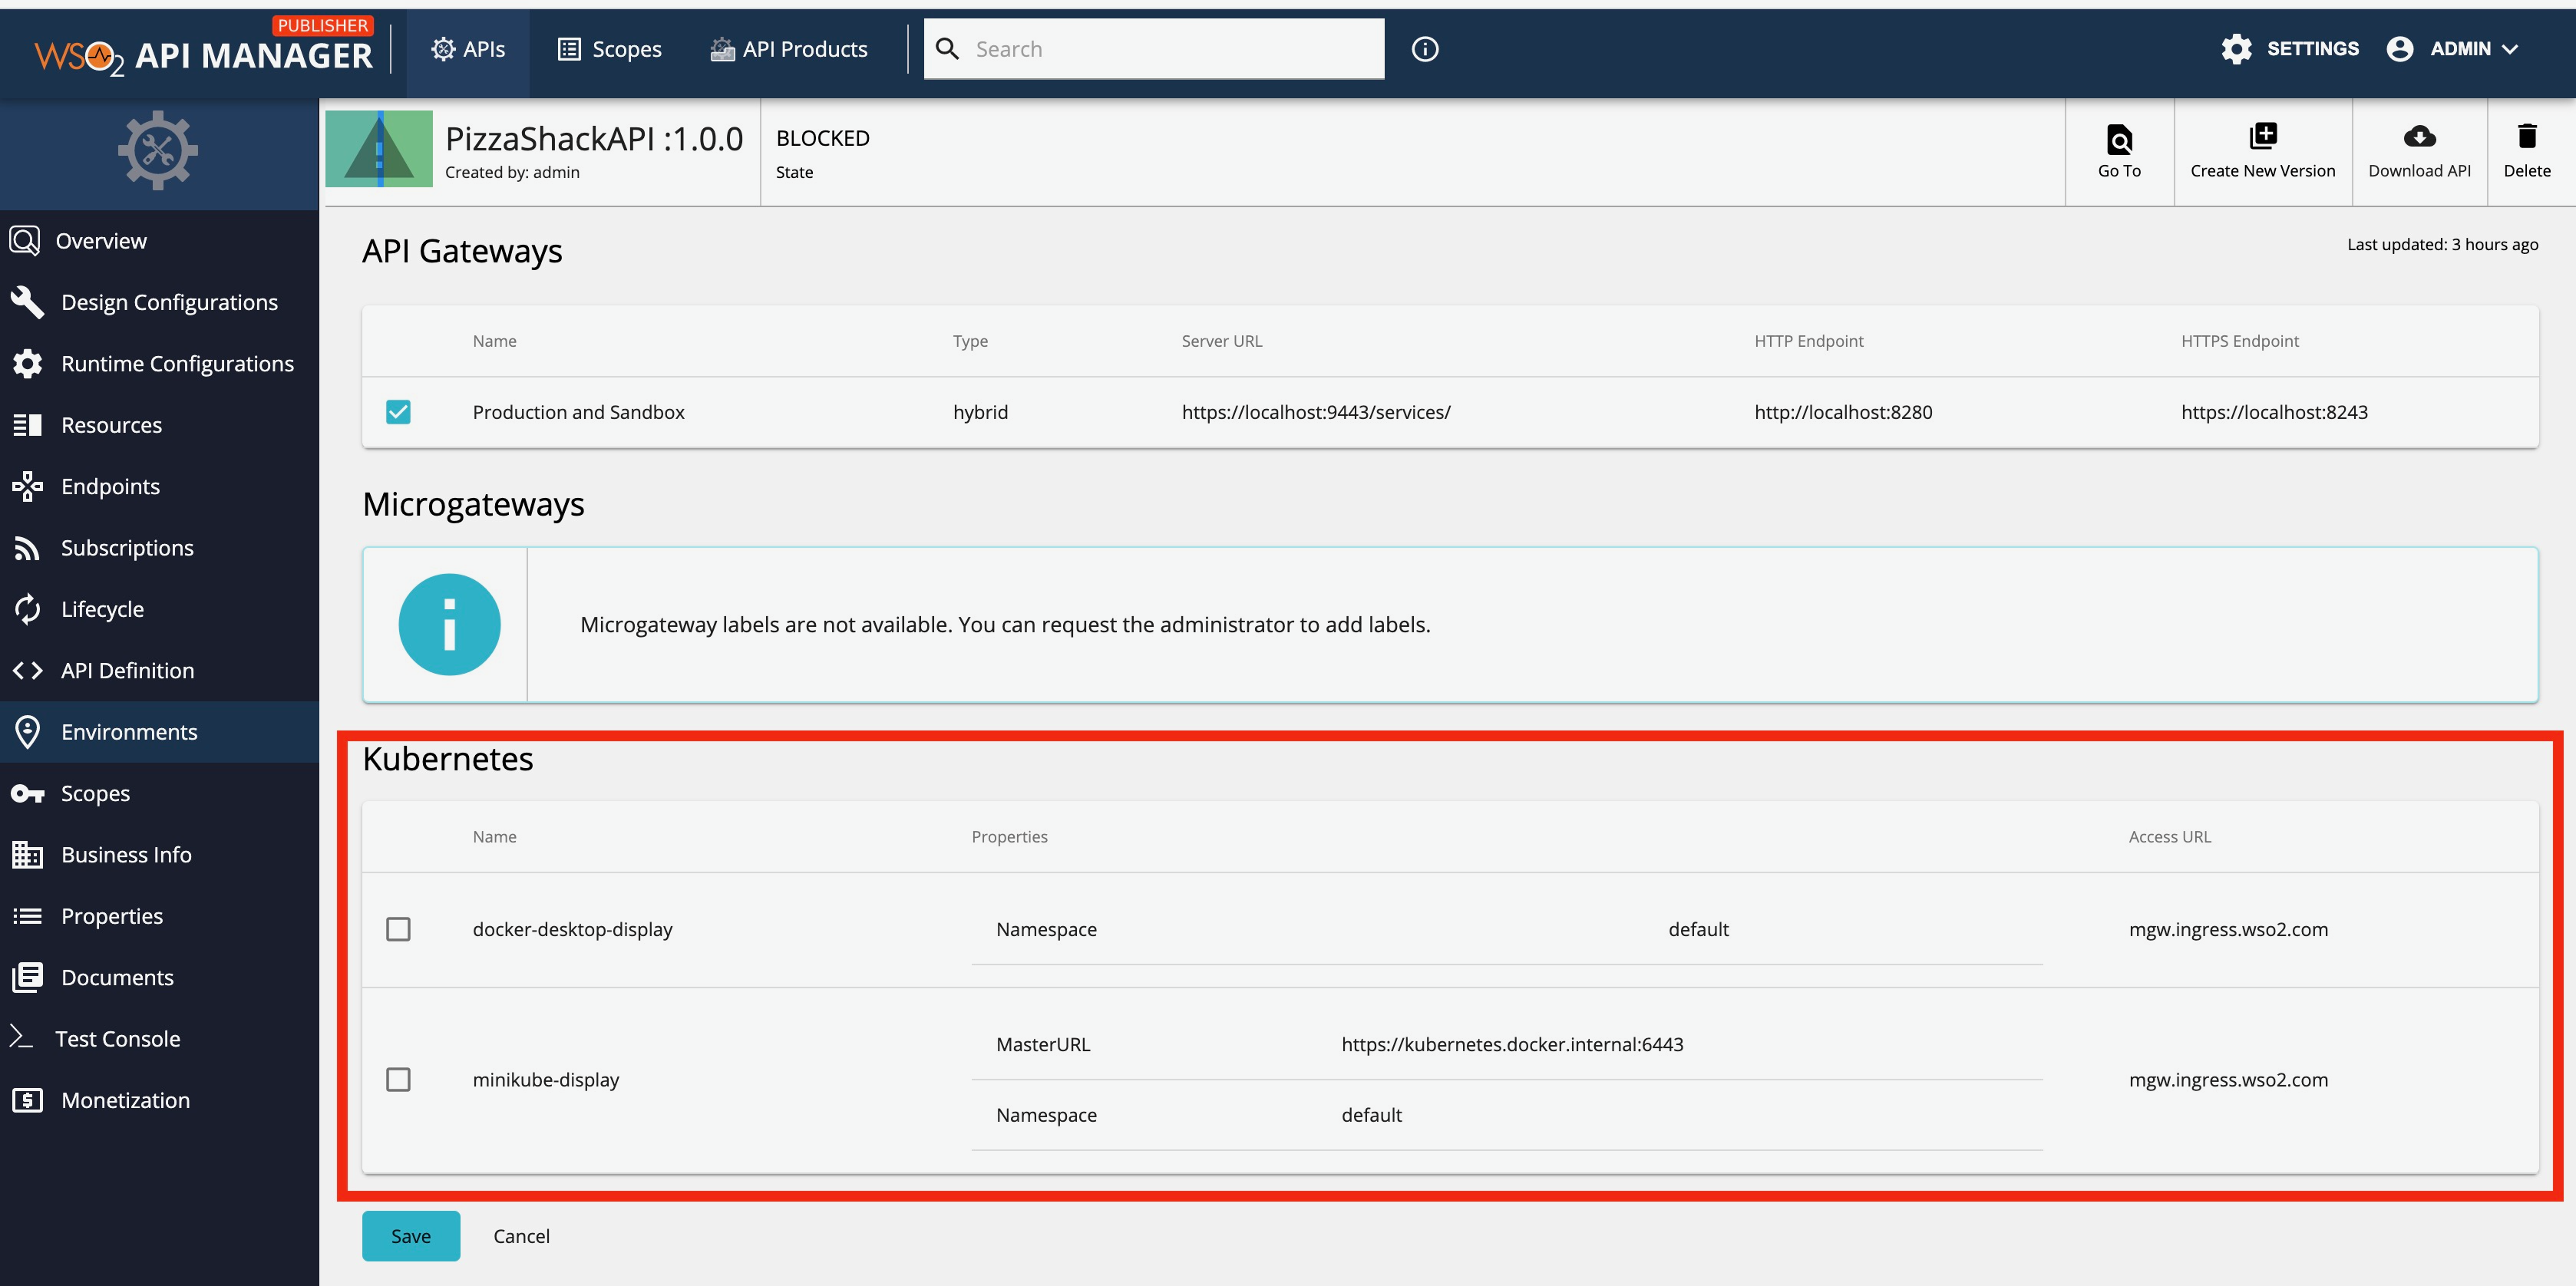The height and width of the screenshot is (1286, 2576).
Task: Click the Delete trash icon
Action: [2527, 136]
